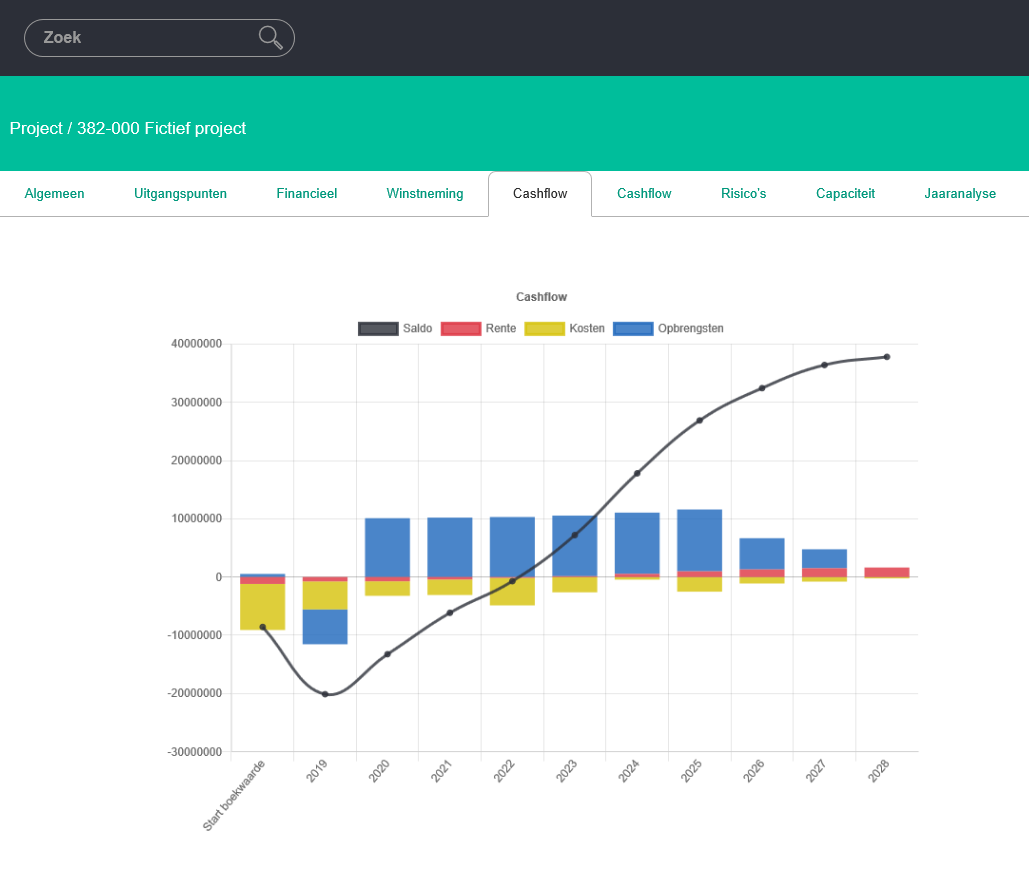Open the Jaaranalyse tab

click(960, 194)
